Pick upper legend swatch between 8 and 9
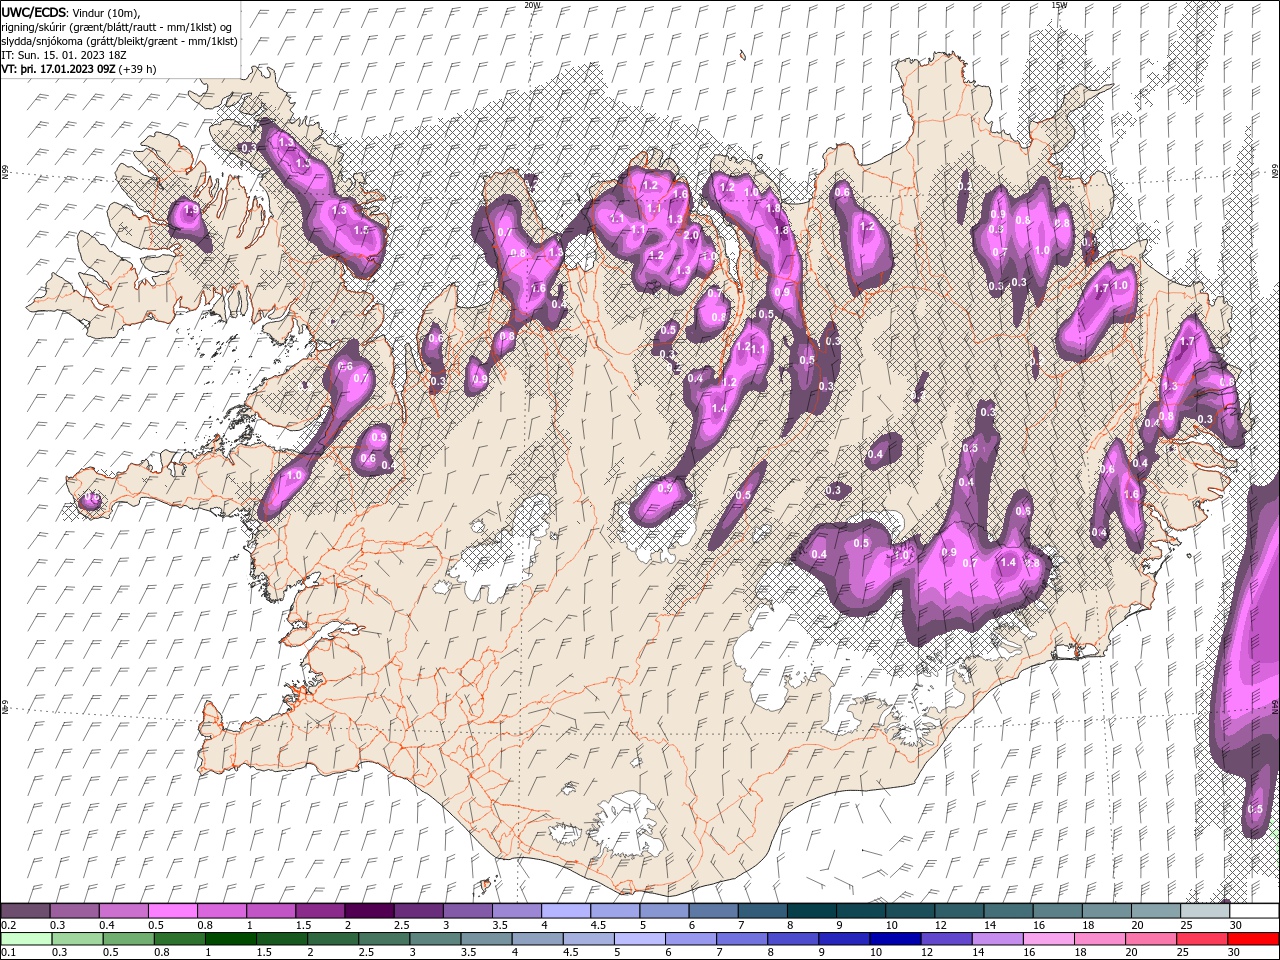Screen dimensions: 1280x960 point(812,910)
